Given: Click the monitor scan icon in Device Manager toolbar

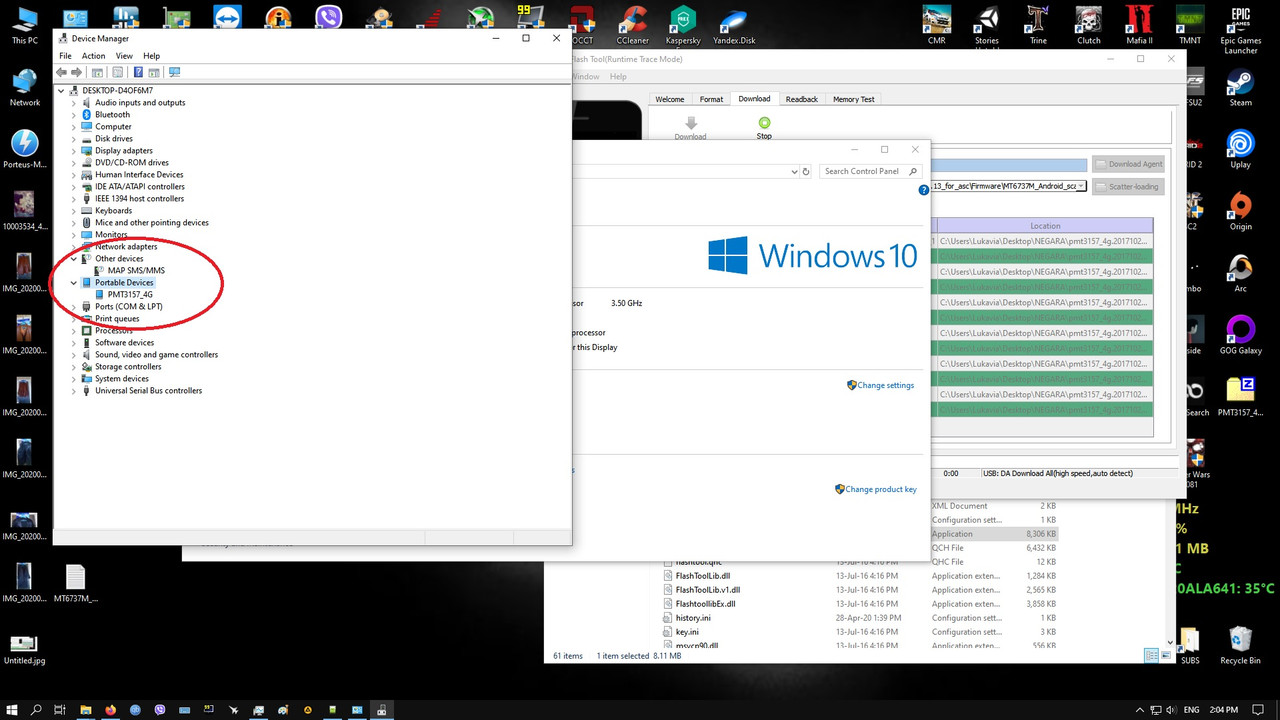Looking at the screenshot, I should (174, 72).
